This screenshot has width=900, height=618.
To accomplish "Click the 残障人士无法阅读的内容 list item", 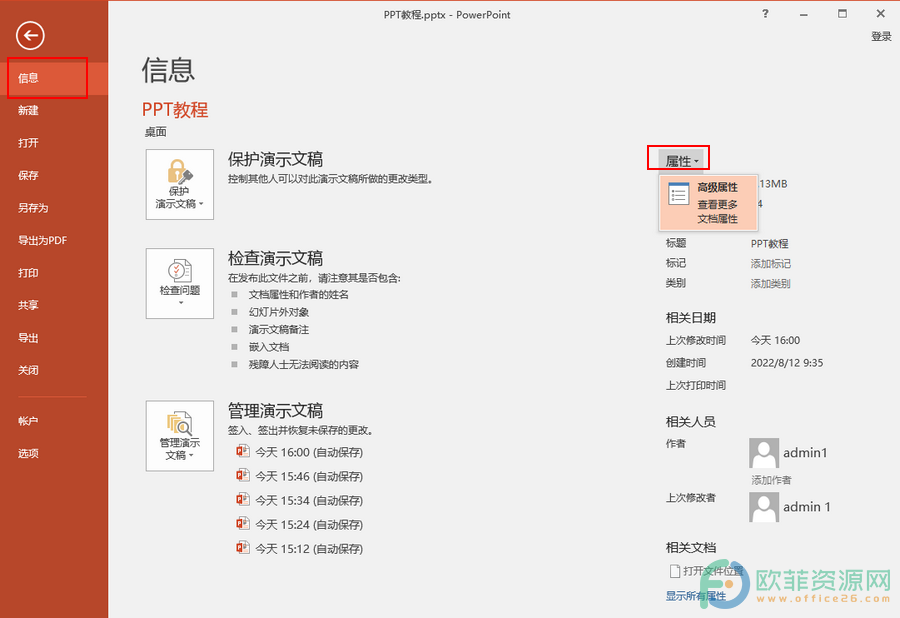I will coord(304,364).
